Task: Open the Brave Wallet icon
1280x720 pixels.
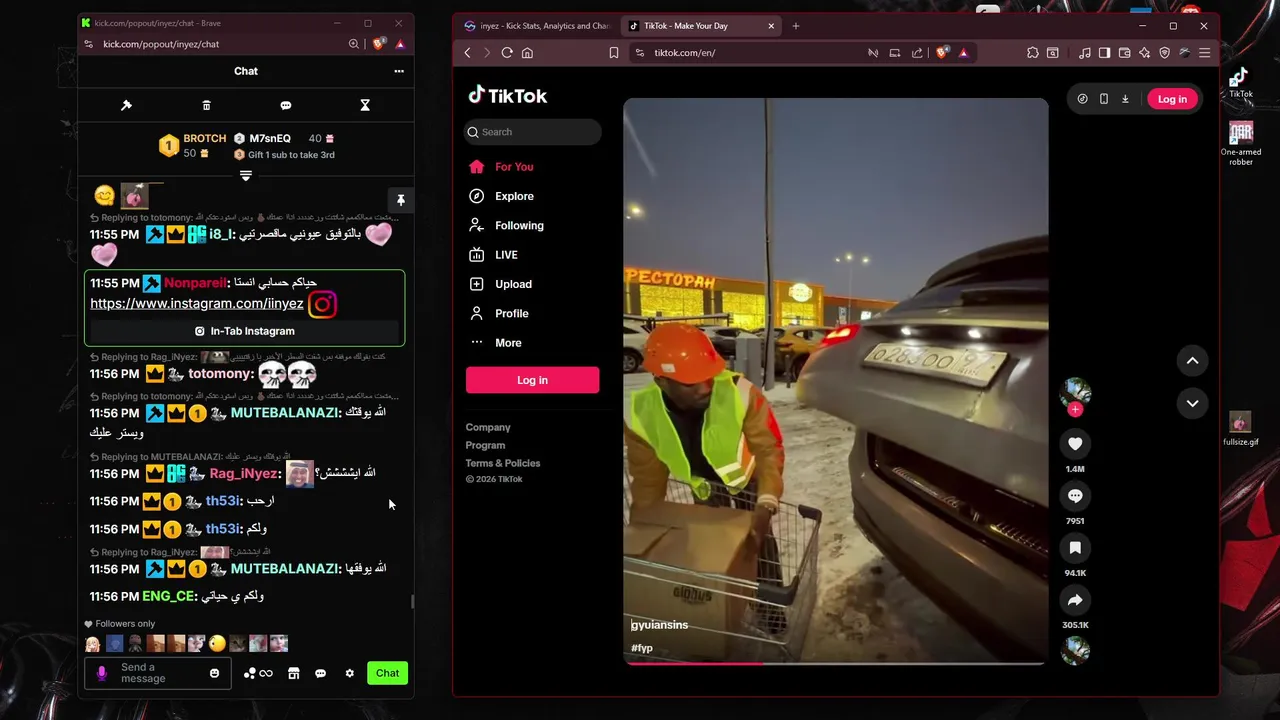Action: 1125,53
